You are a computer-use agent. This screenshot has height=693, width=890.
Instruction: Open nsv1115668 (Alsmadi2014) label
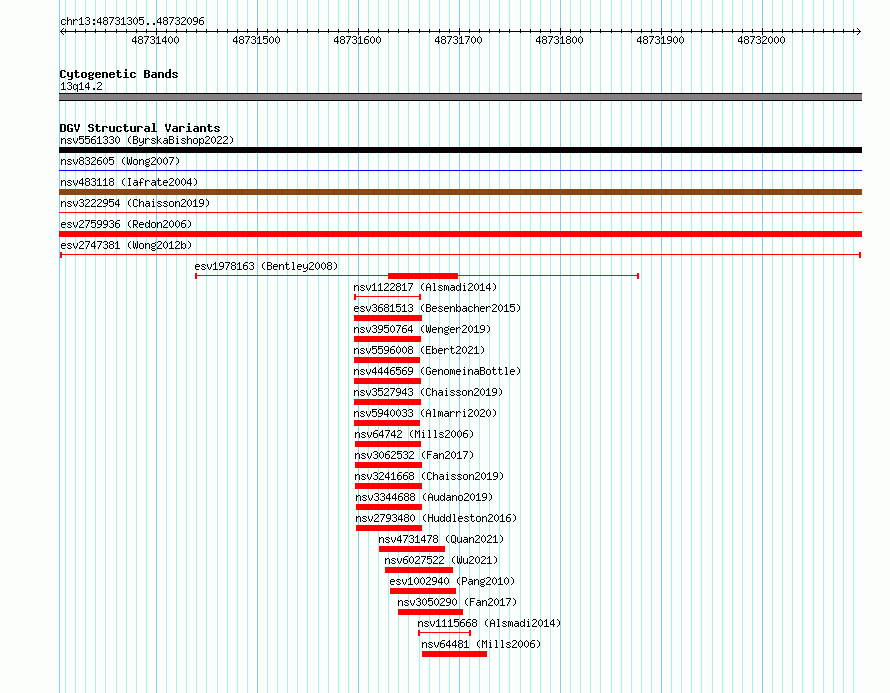pos(490,623)
